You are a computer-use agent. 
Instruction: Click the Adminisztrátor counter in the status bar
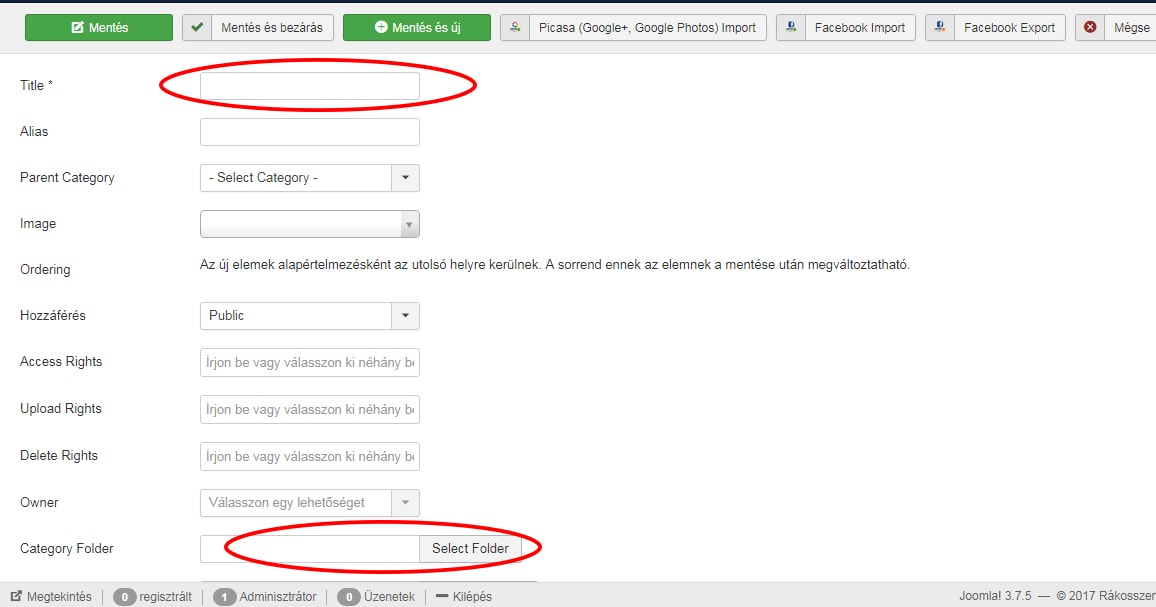[x=265, y=597]
